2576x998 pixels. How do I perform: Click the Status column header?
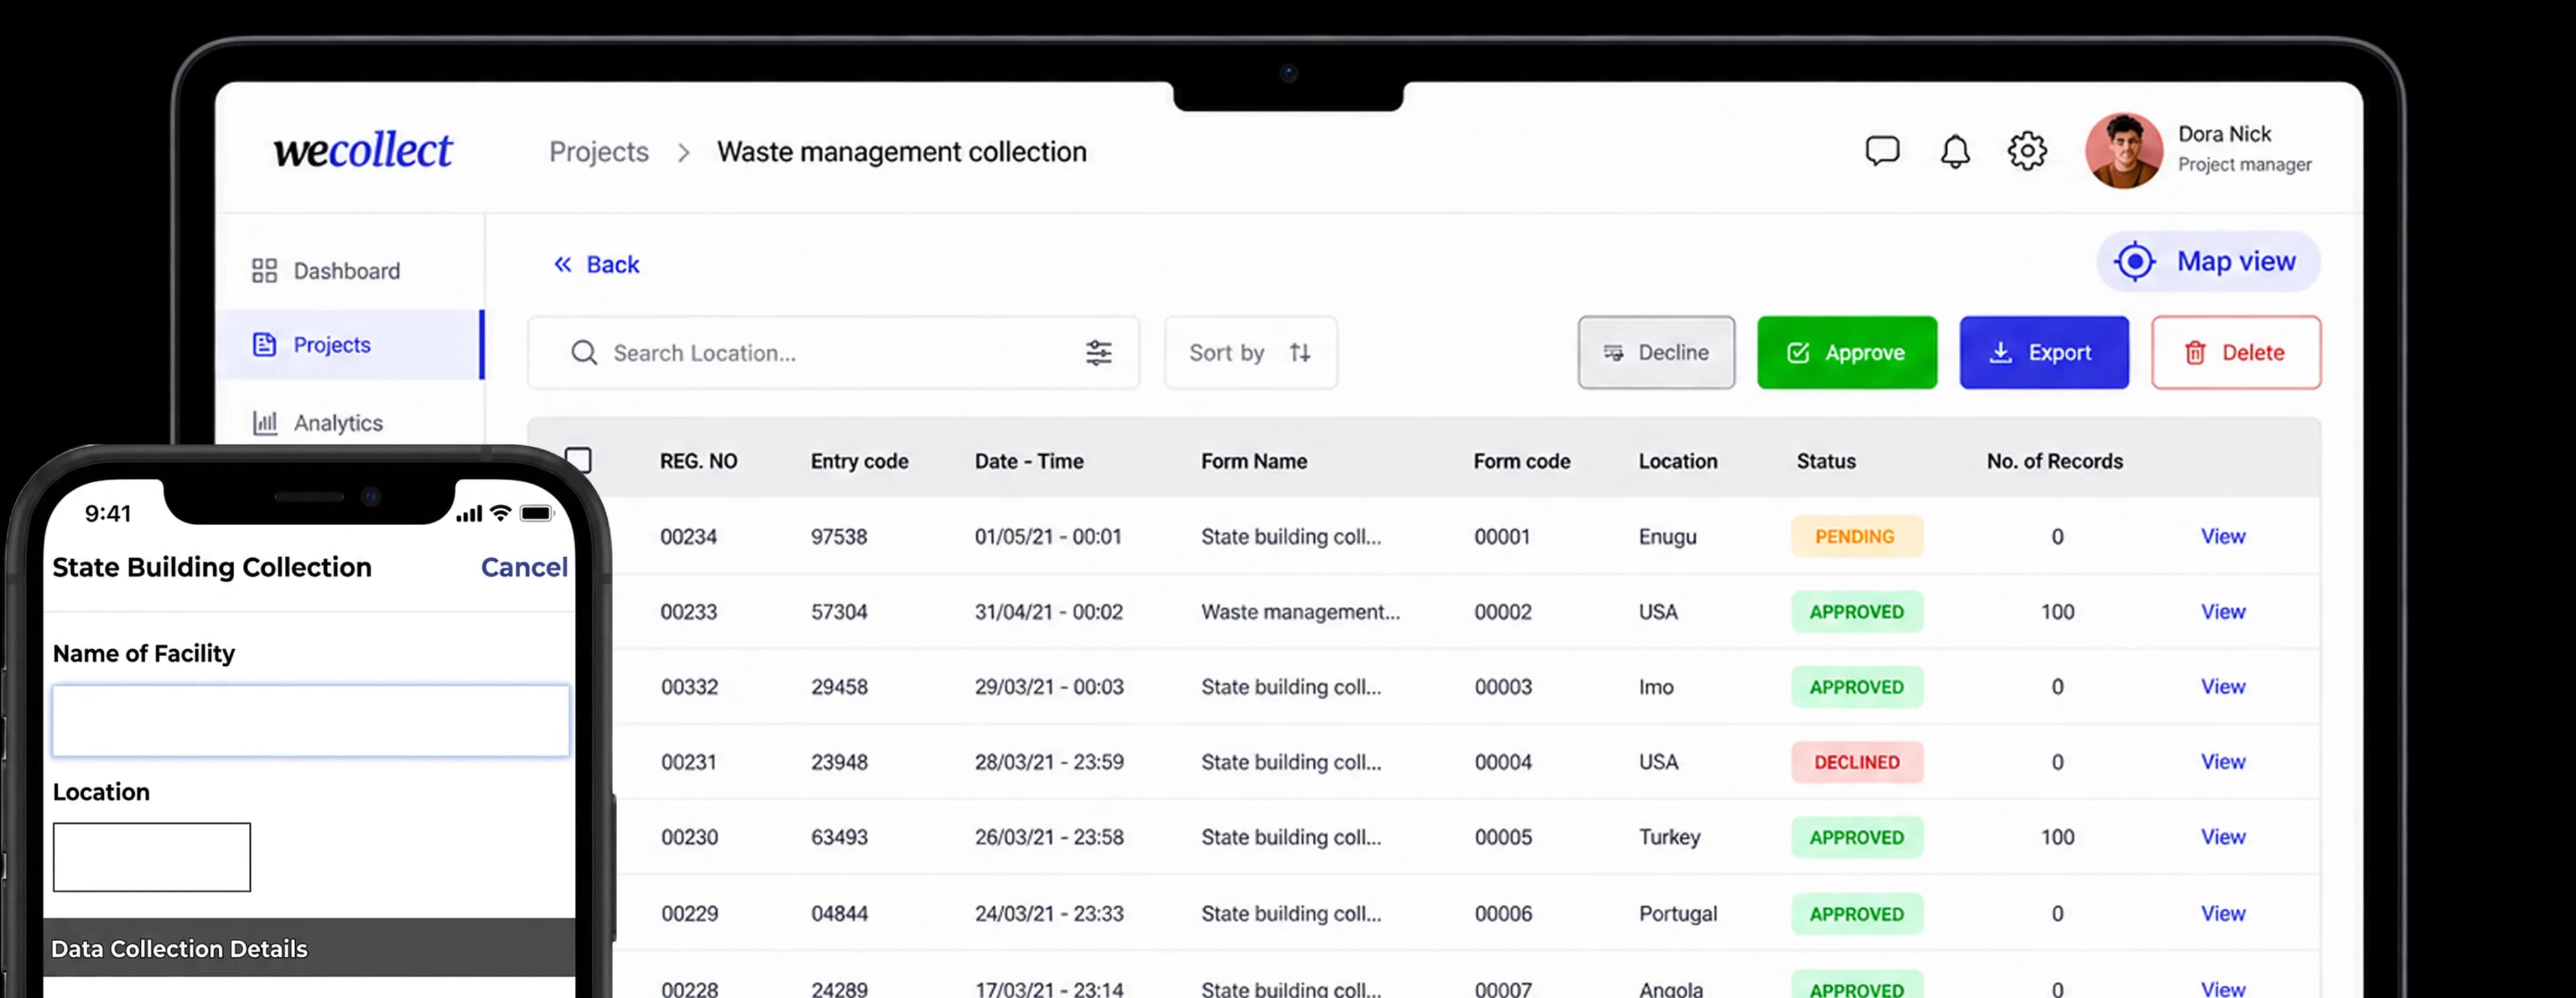pyautogui.click(x=1825, y=461)
